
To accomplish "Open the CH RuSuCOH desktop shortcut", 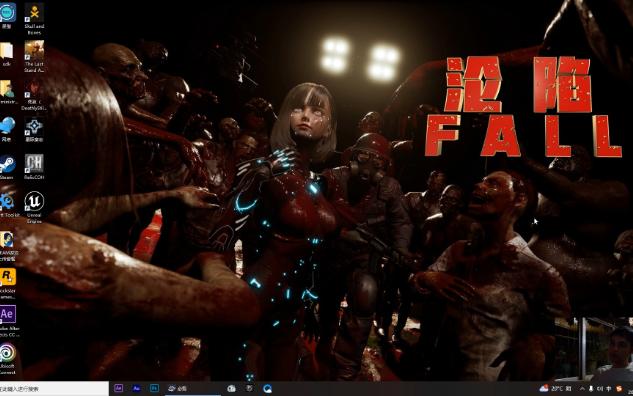I will (34, 166).
